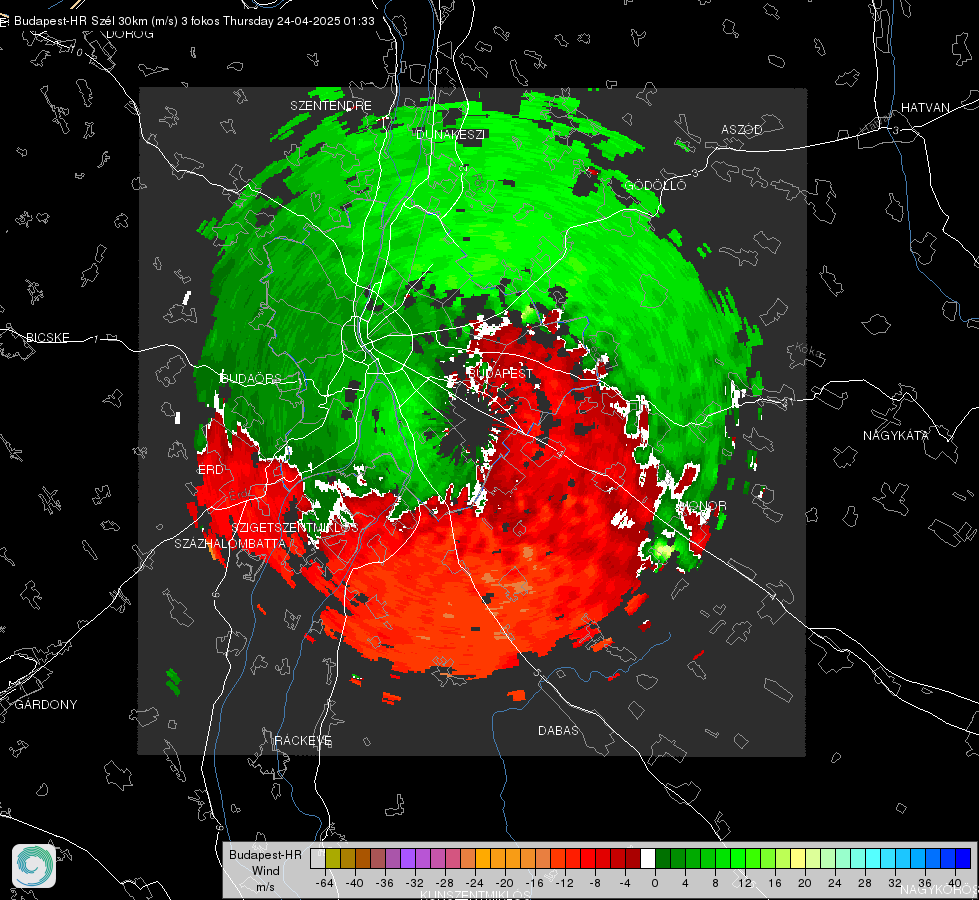This screenshot has height=900, width=979.
Task: Select the ERD town label
Action: (210, 470)
